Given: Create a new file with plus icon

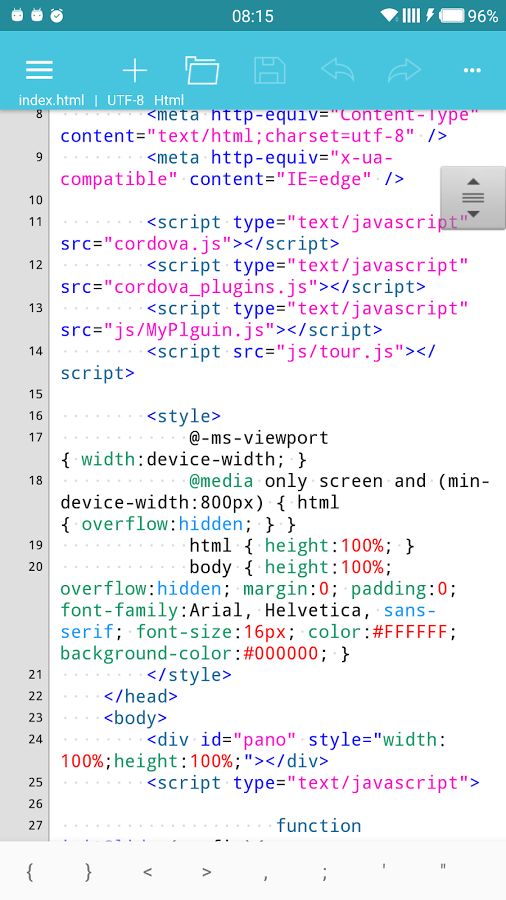Looking at the screenshot, I should pos(135,71).
